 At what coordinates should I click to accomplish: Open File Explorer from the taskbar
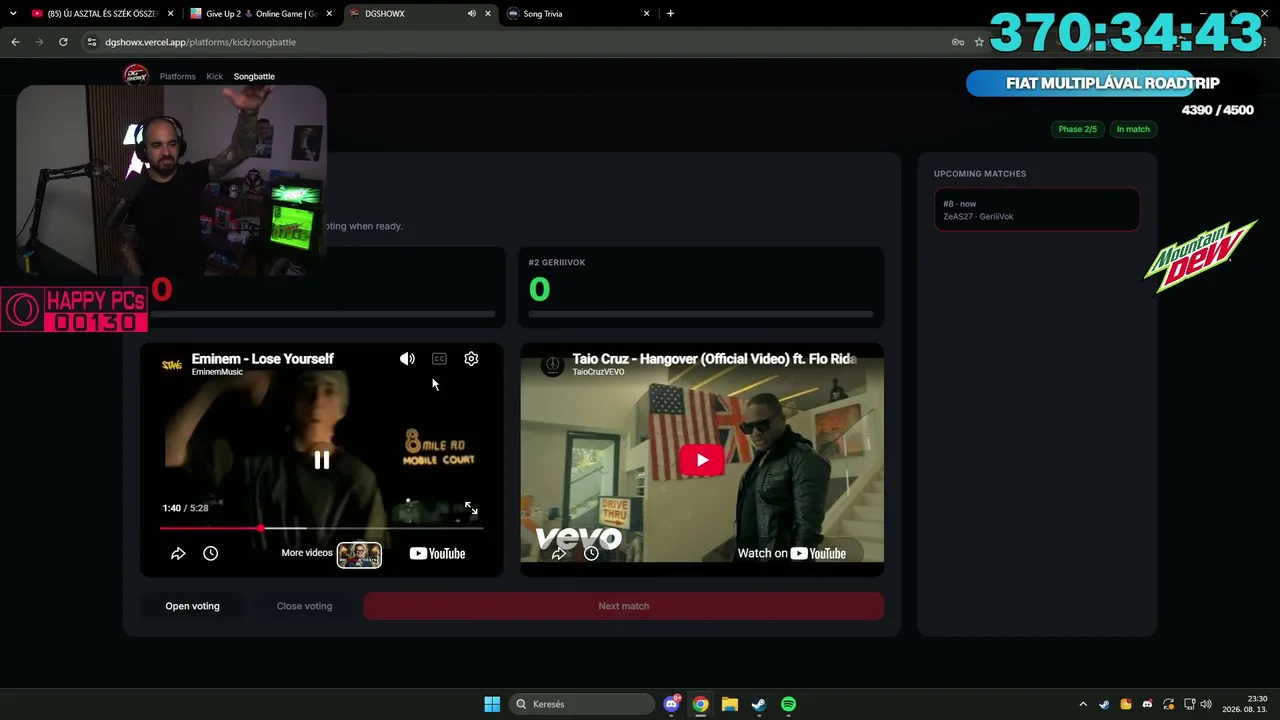[x=730, y=704]
